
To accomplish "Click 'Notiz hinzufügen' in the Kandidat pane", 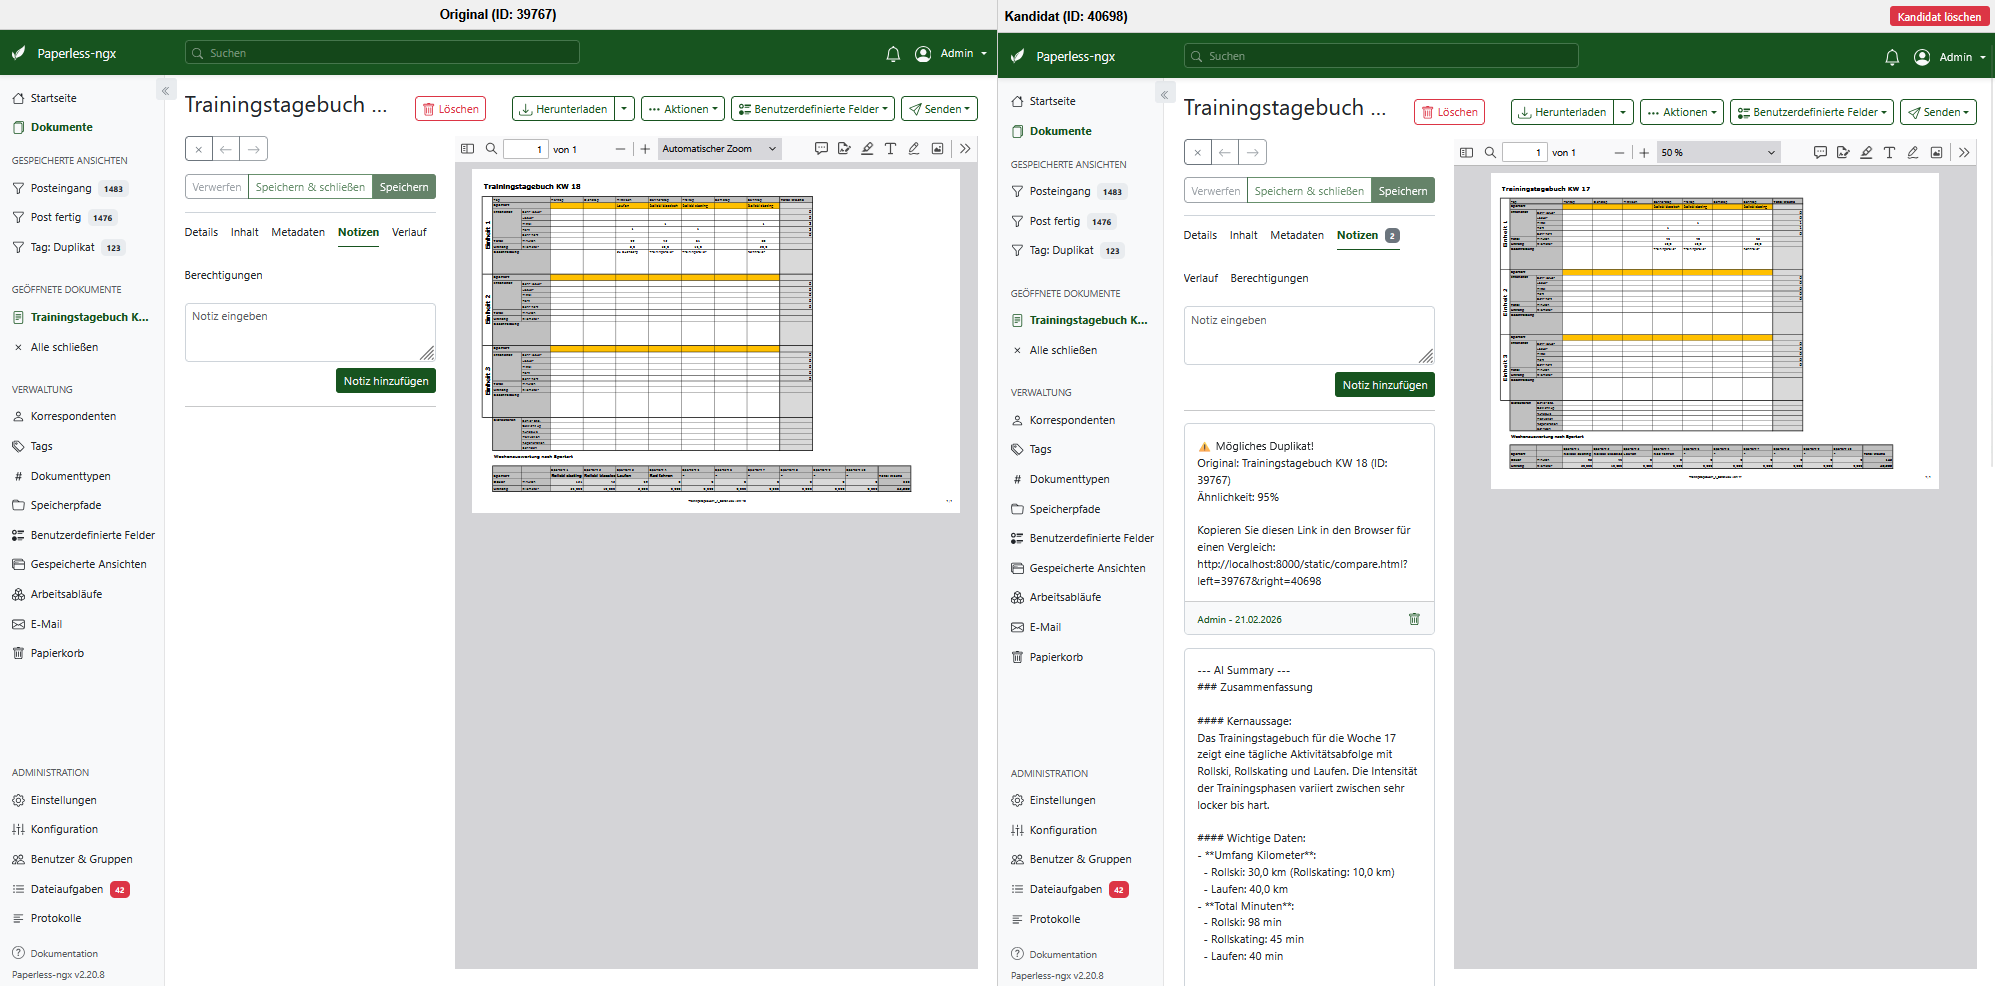I will tap(1384, 385).
